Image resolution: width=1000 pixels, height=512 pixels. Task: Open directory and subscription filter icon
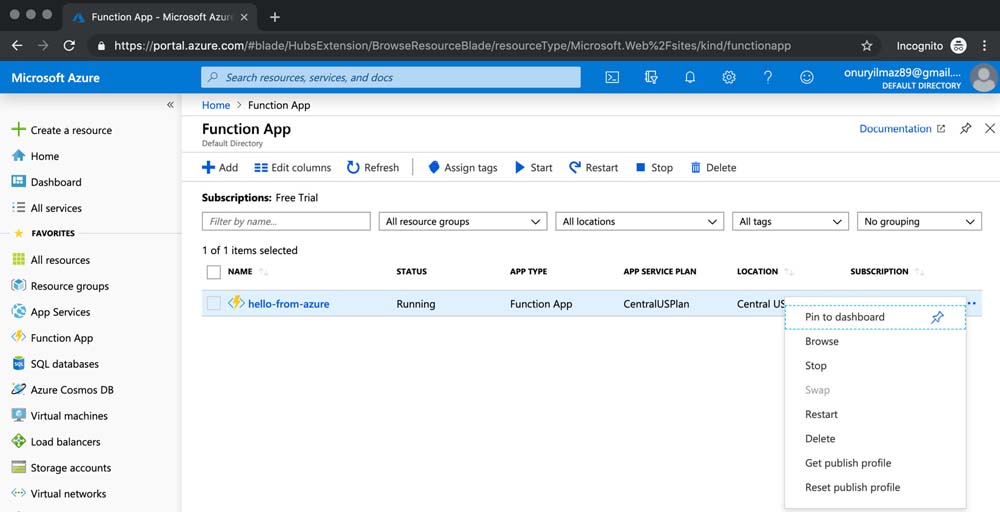tap(652, 77)
